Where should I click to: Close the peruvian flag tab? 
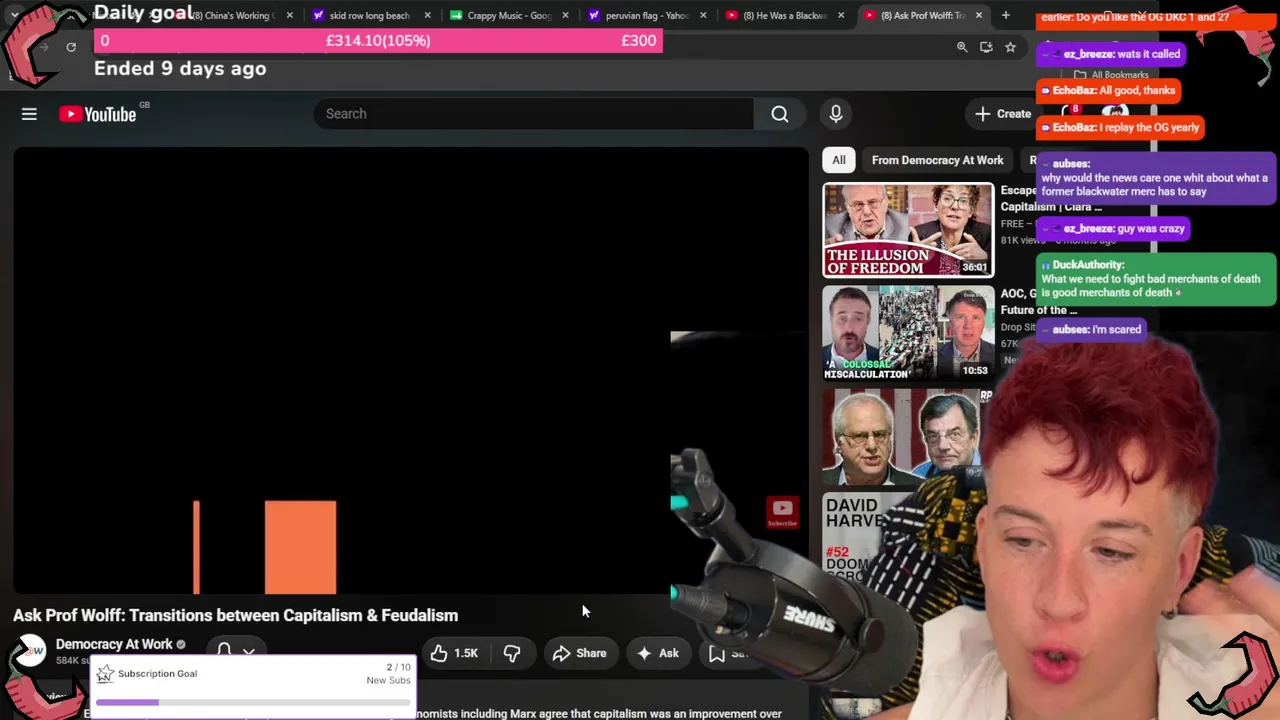coord(703,15)
